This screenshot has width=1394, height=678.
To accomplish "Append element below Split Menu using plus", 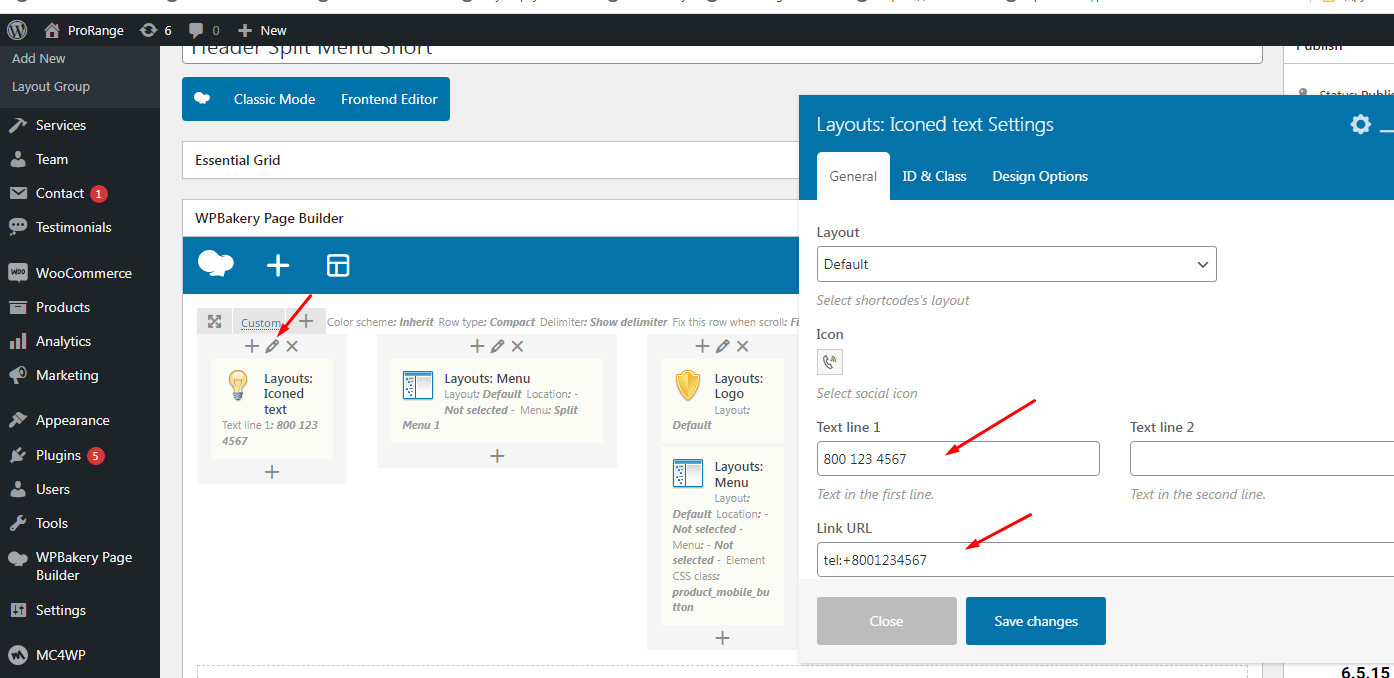I will click(x=497, y=456).
